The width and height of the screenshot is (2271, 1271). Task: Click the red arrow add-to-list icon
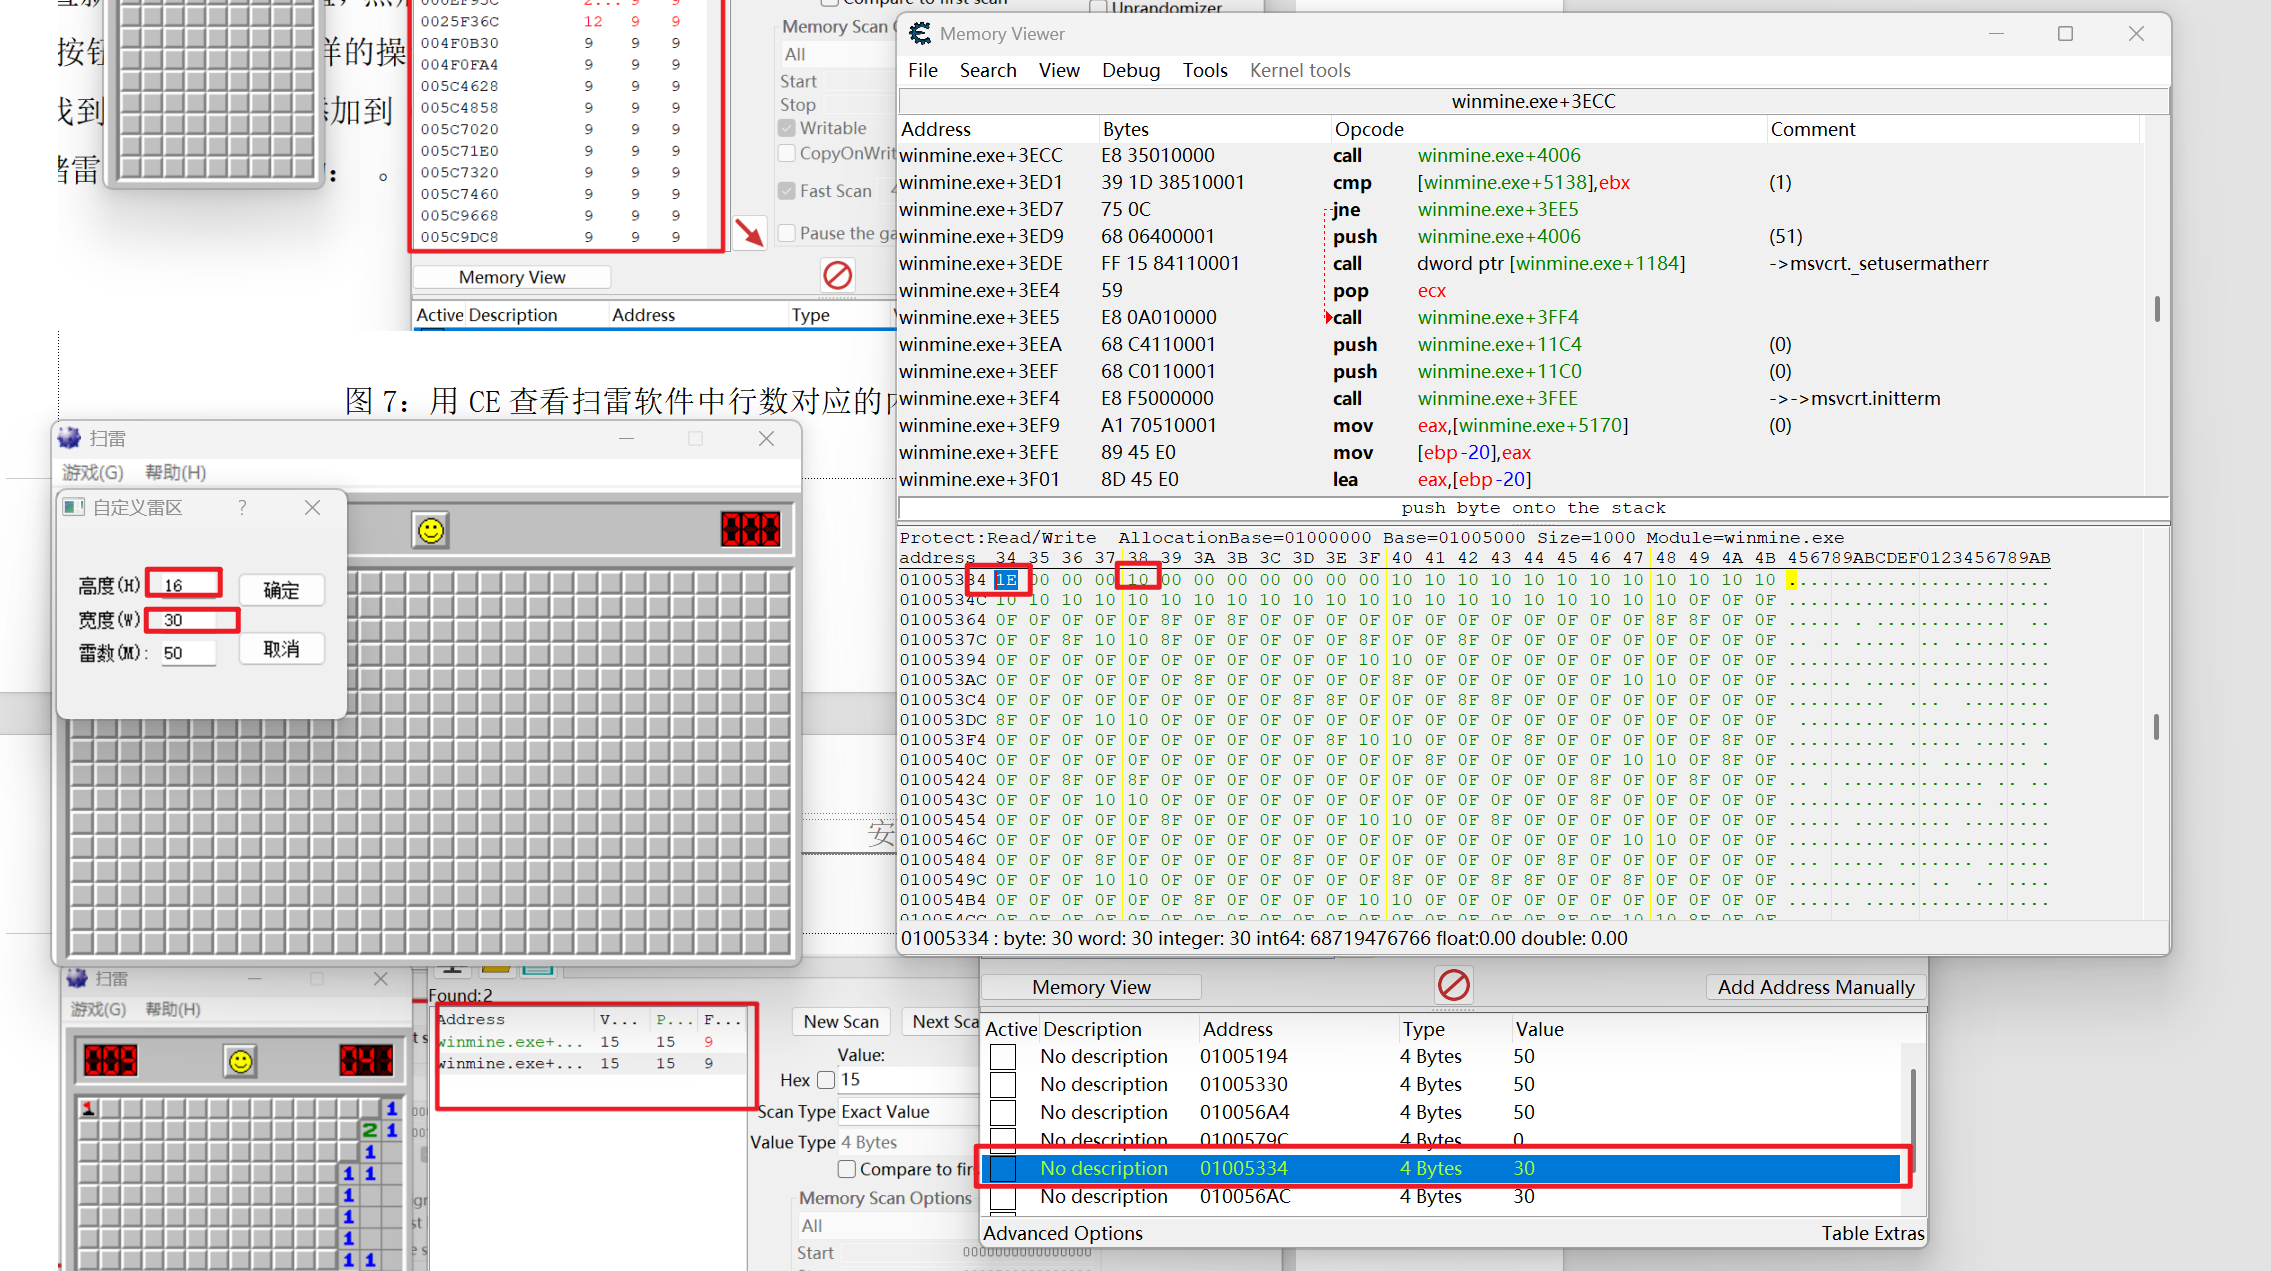749,233
